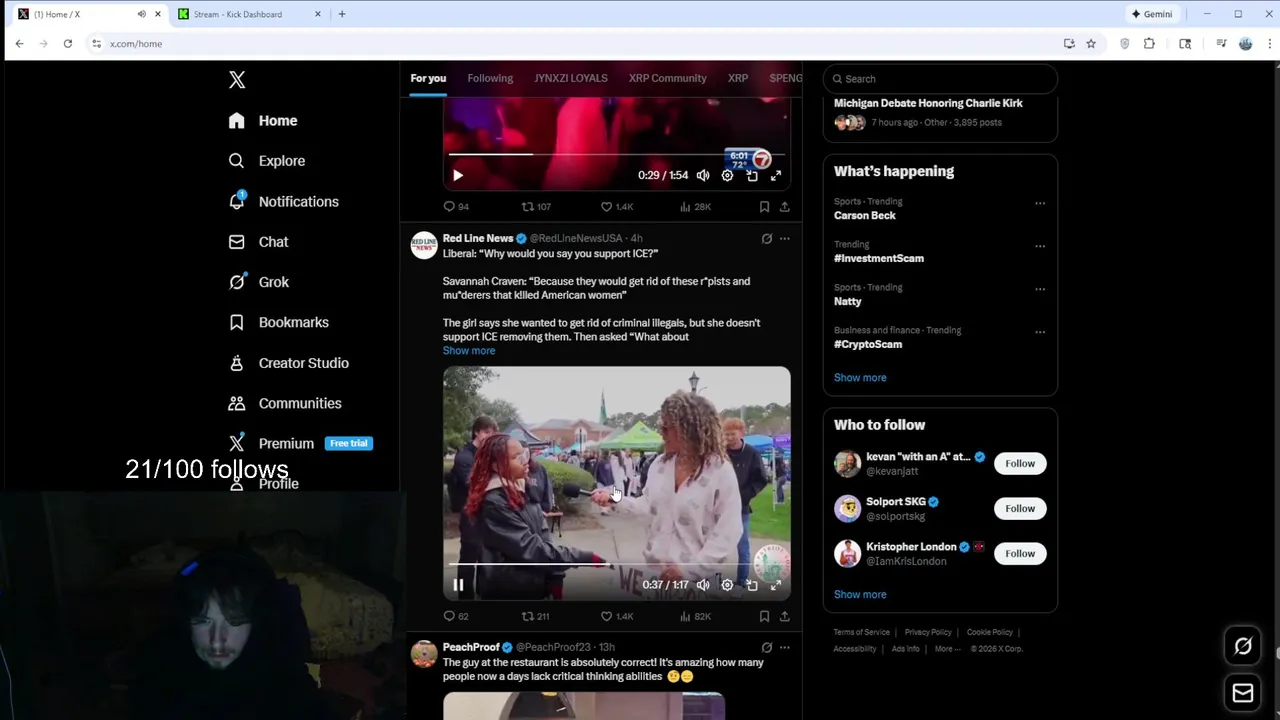Pause the Red Line News video
The height and width of the screenshot is (720, 1280).
tap(458, 585)
